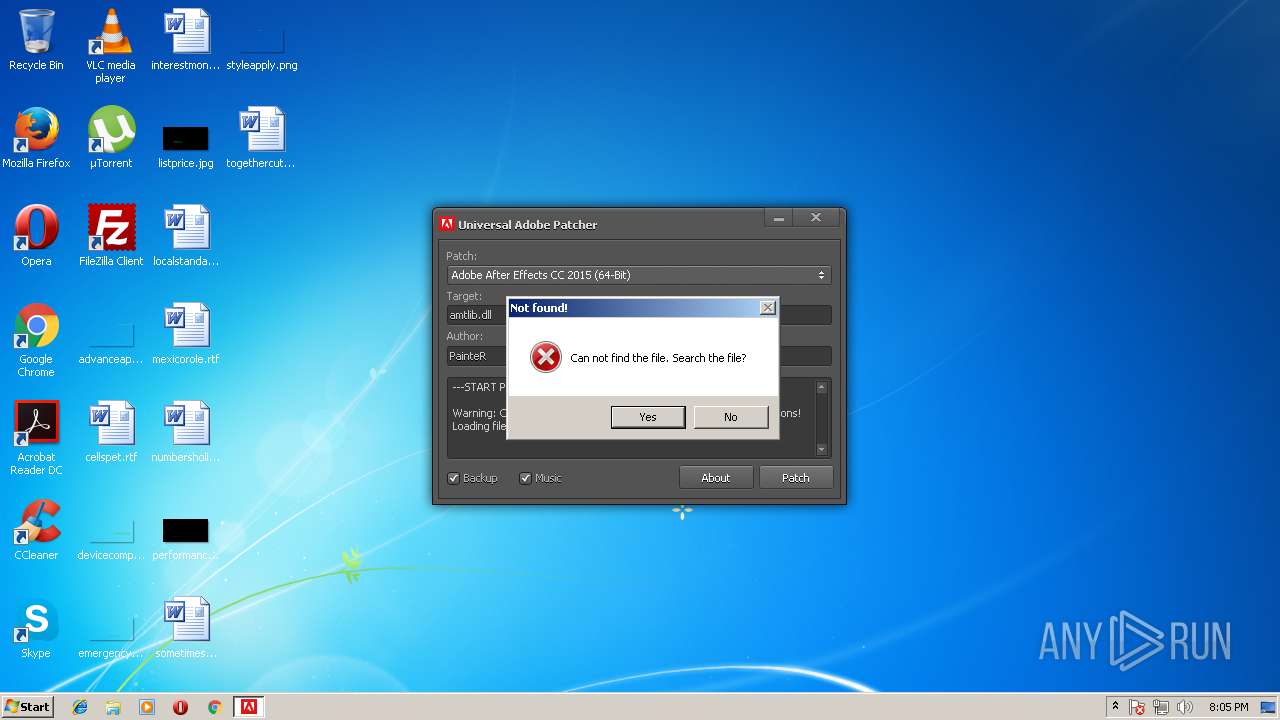Viewport: 1280px width, 720px height.
Task: Open mexicorole.rtf document
Action: tap(185, 334)
